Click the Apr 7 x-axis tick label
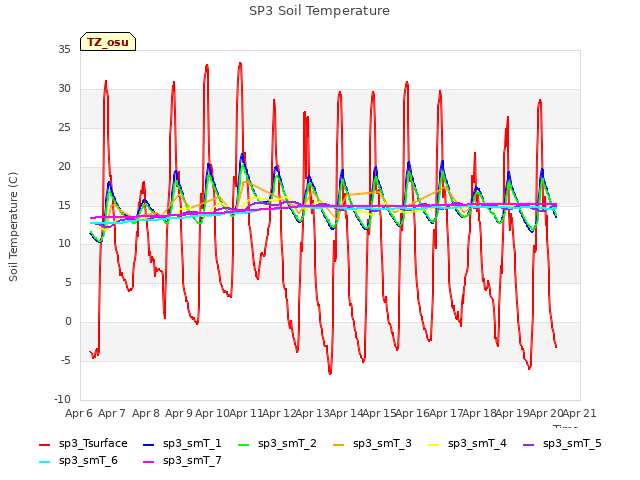Viewport: 640px width, 480px height. coord(112,413)
